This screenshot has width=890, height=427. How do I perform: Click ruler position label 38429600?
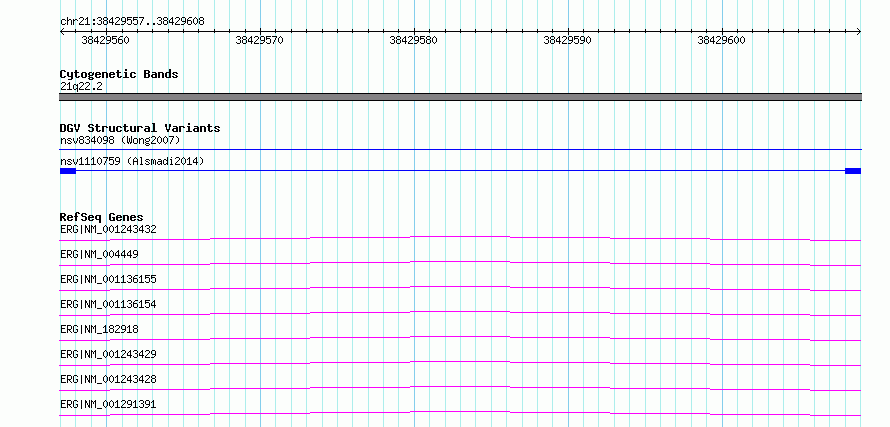pos(721,40)
